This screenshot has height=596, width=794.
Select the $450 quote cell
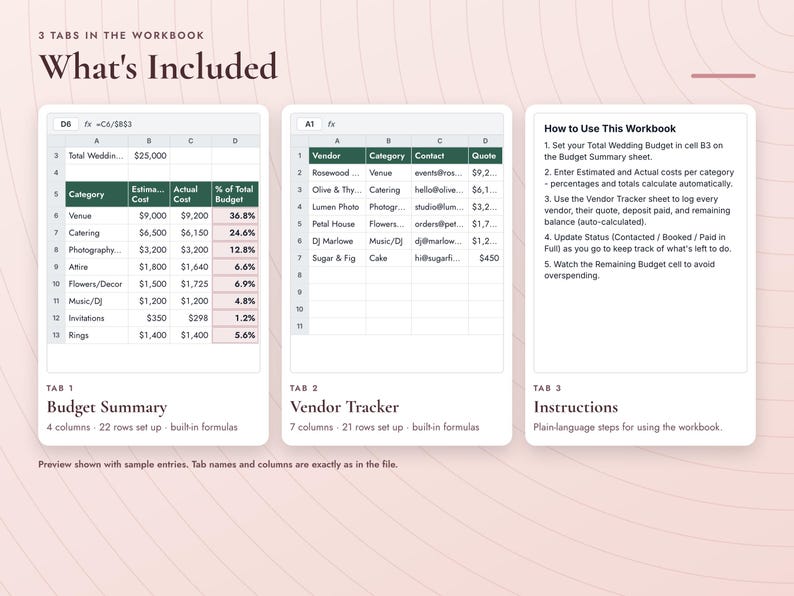coord(486,258)
